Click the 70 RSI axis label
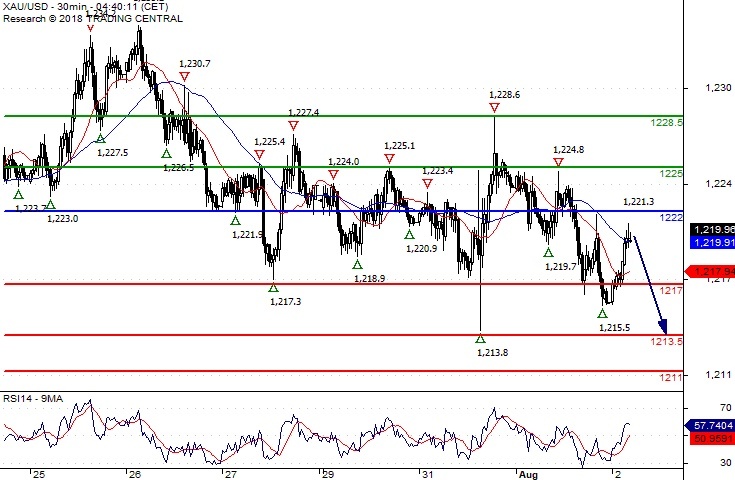This screenshot has width=735, height=480. [x=726, y=408]
